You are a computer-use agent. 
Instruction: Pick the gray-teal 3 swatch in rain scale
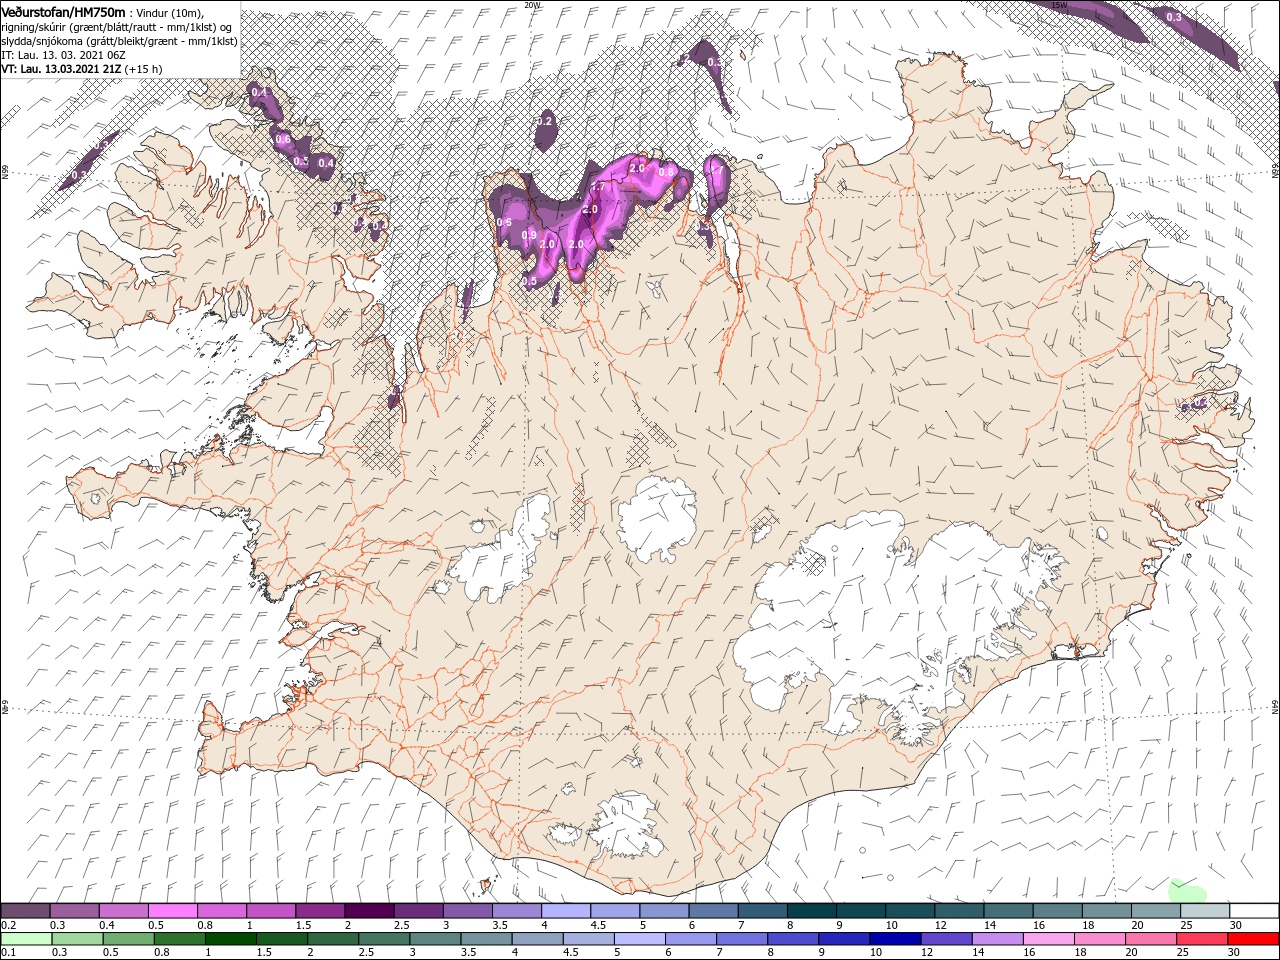pos(435,939)
